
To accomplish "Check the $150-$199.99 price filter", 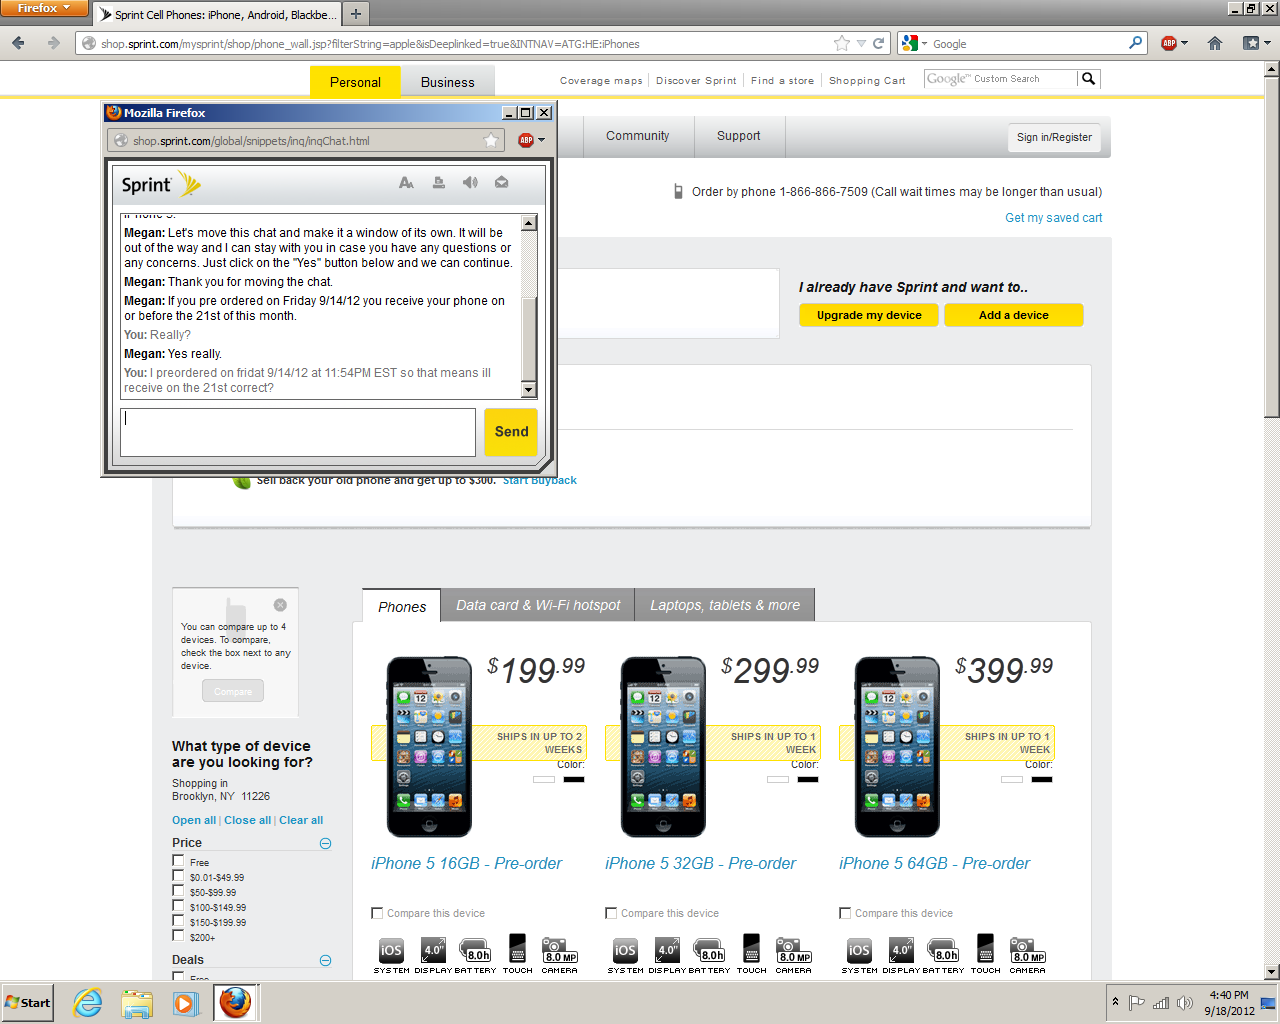I will point(178,920).
